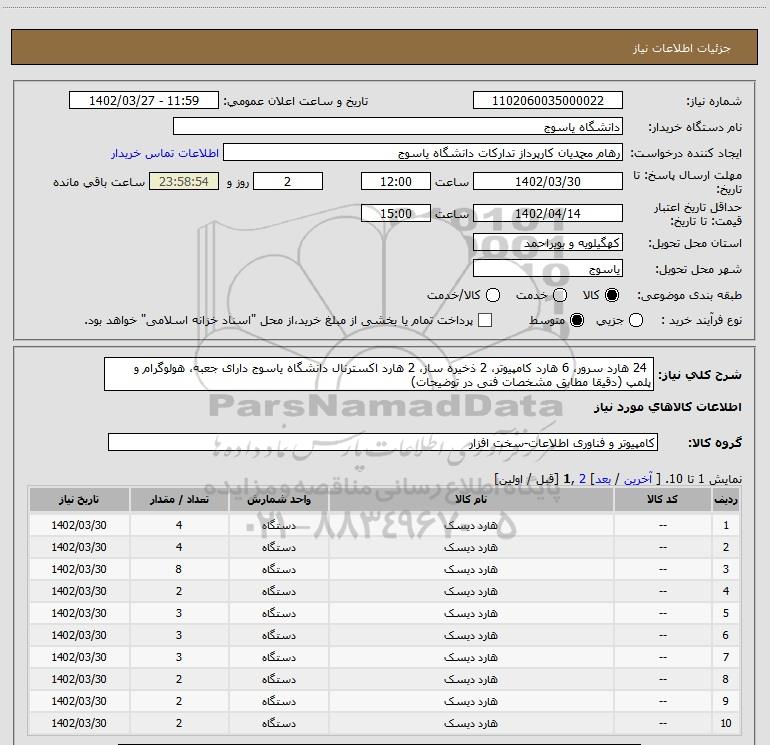Screen dimensions: 770x745
Task: Click the remaining time field 23:58:54
Action: [x=184, y=181]
